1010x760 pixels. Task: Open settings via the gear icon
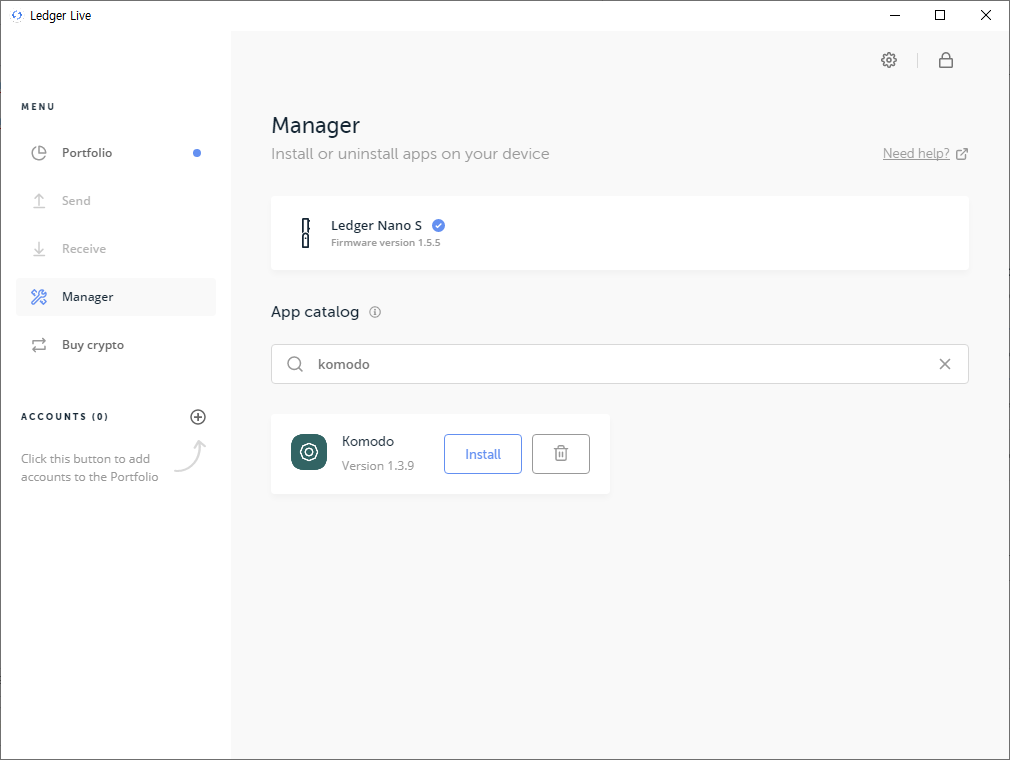[x=889, y=60]
